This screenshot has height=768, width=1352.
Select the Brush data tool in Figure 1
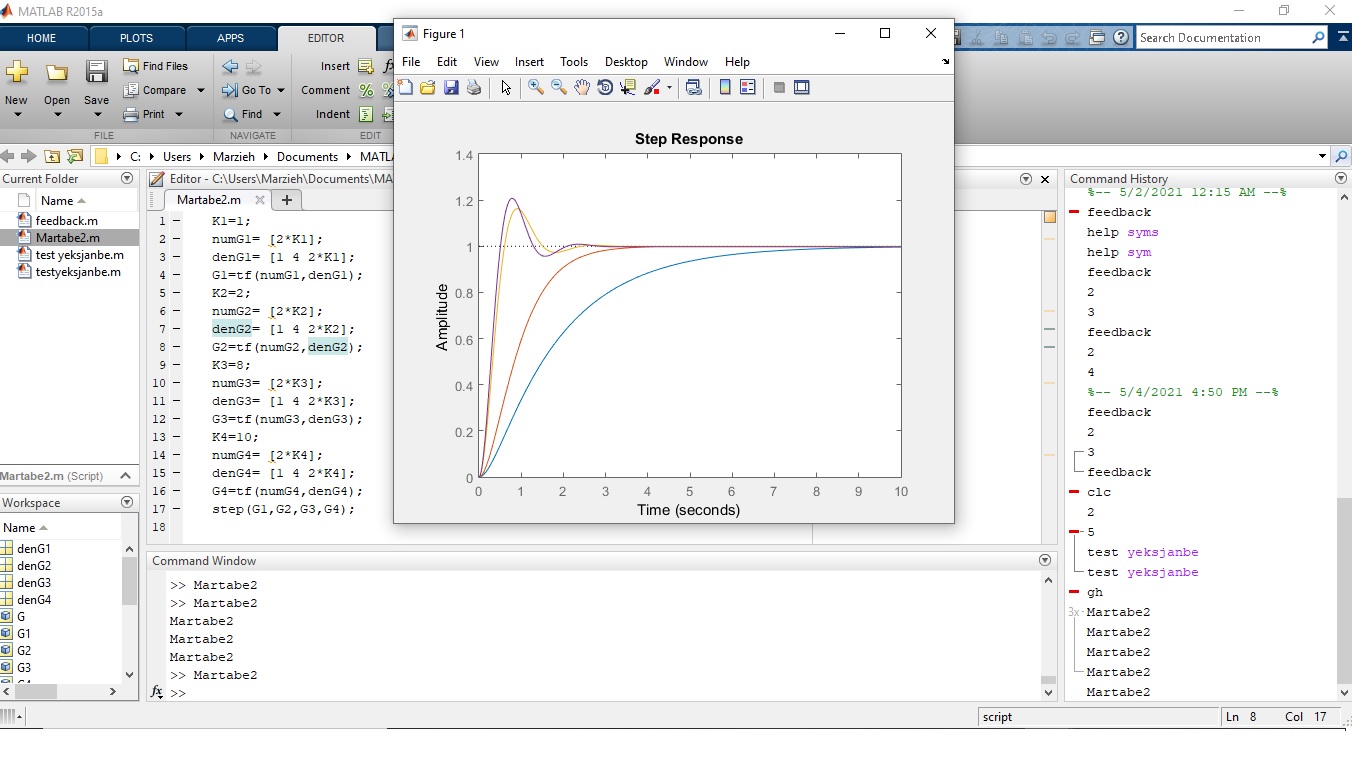pos(653,88)
